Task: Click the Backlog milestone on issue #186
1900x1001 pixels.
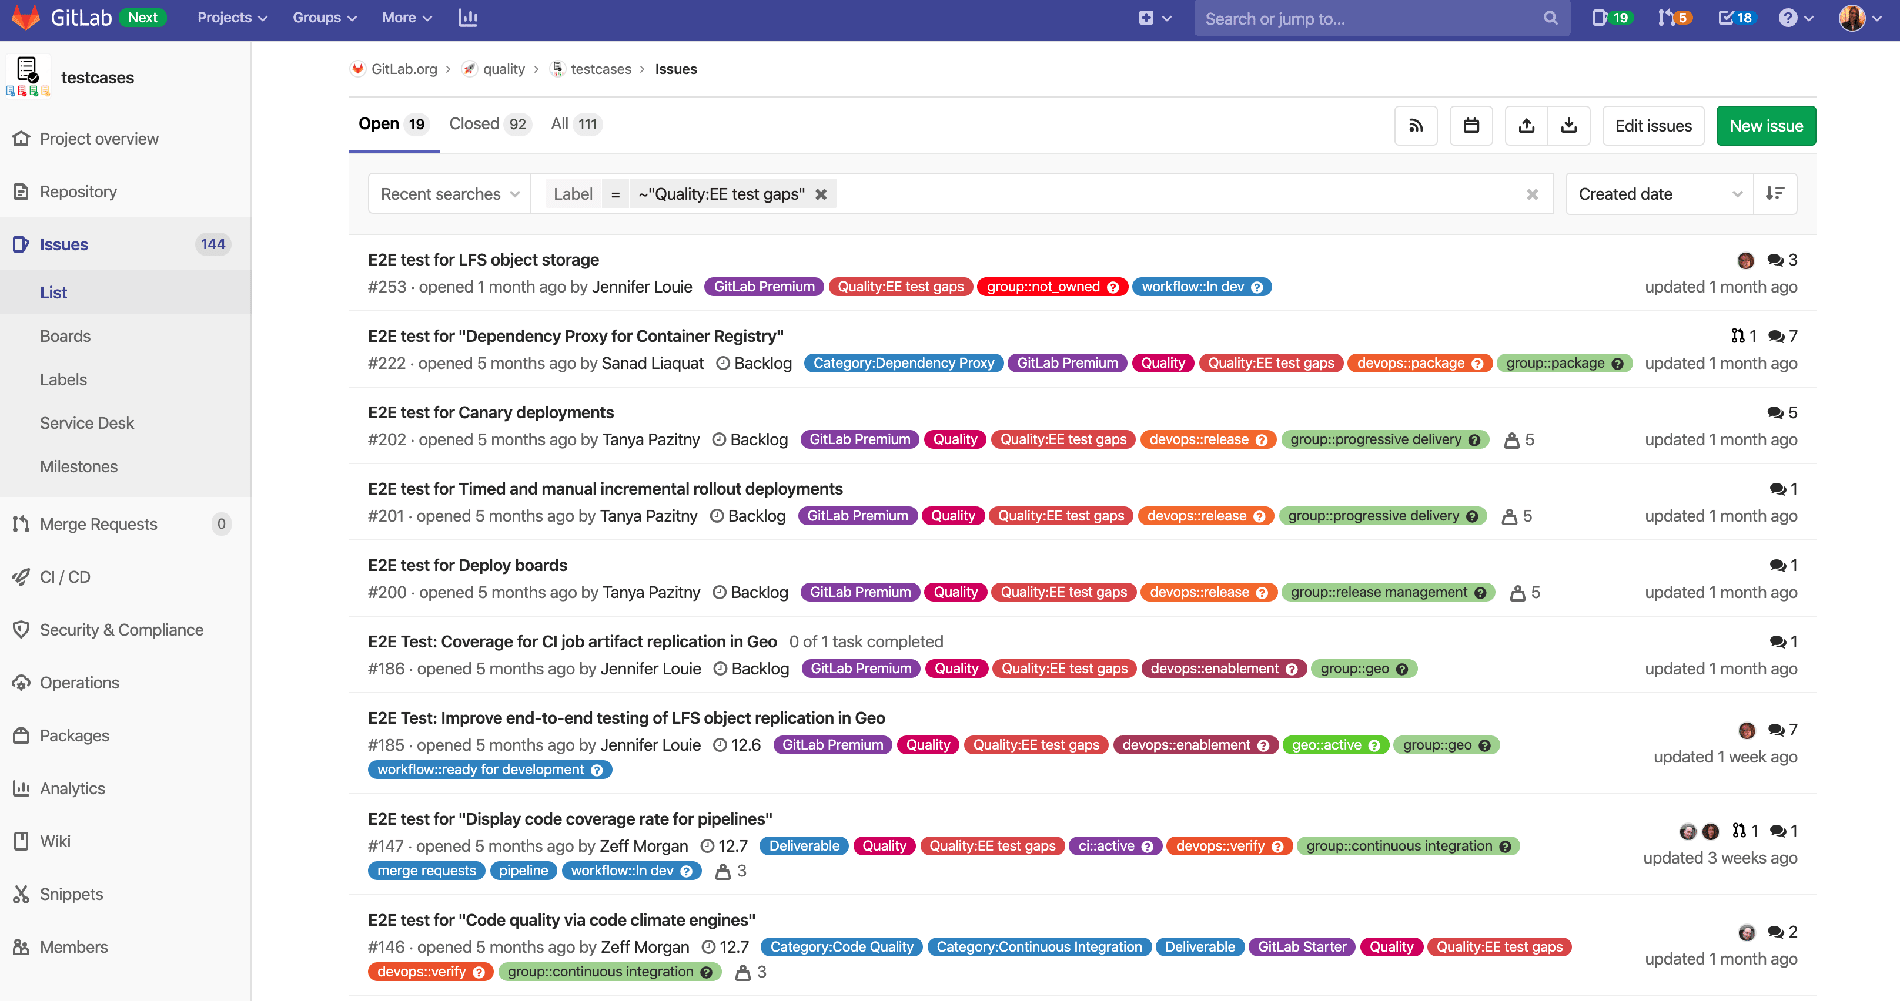Action: 751,669
